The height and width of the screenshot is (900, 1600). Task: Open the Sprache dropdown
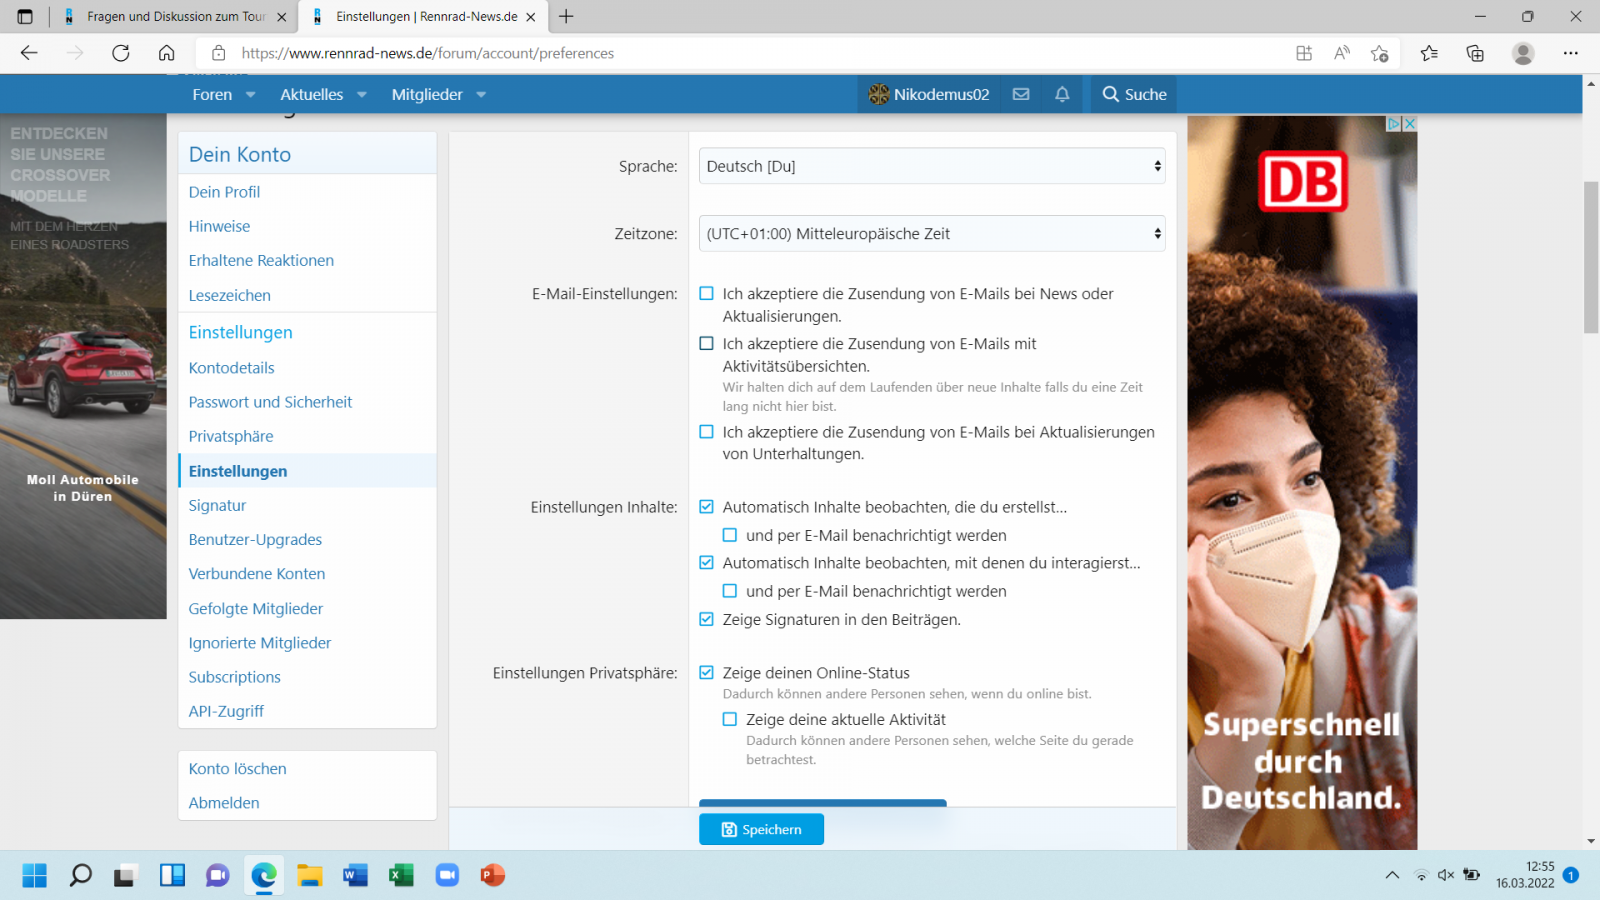pos(931,166)
